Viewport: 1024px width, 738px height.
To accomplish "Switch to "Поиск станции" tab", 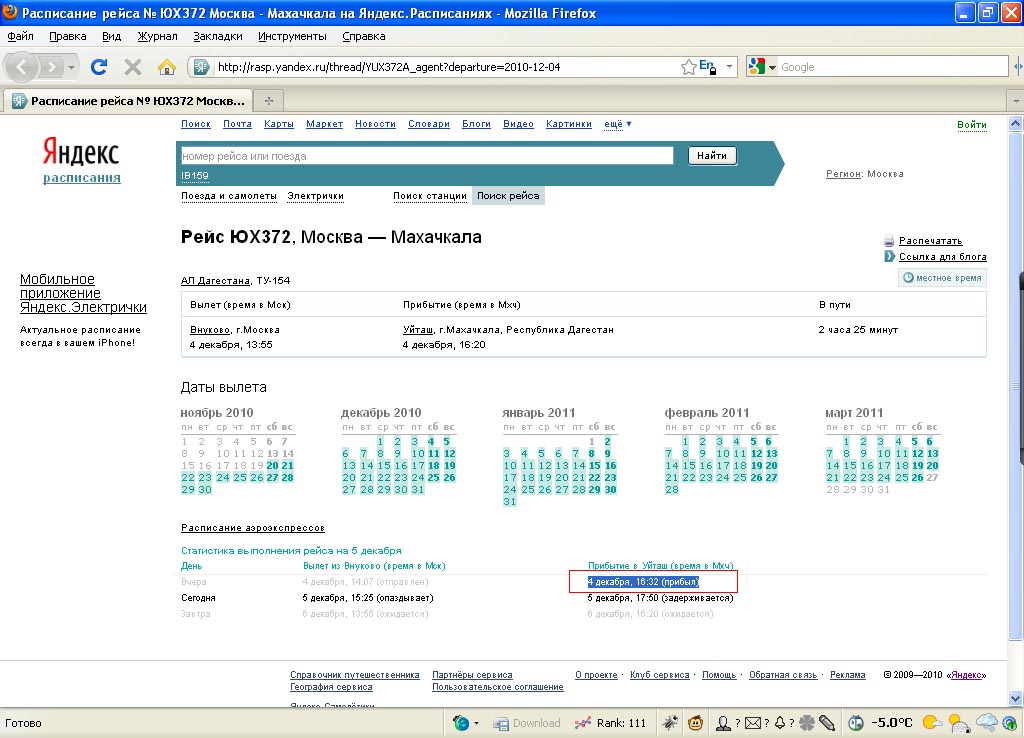I will pyautogui.click(x=430, y=196).
